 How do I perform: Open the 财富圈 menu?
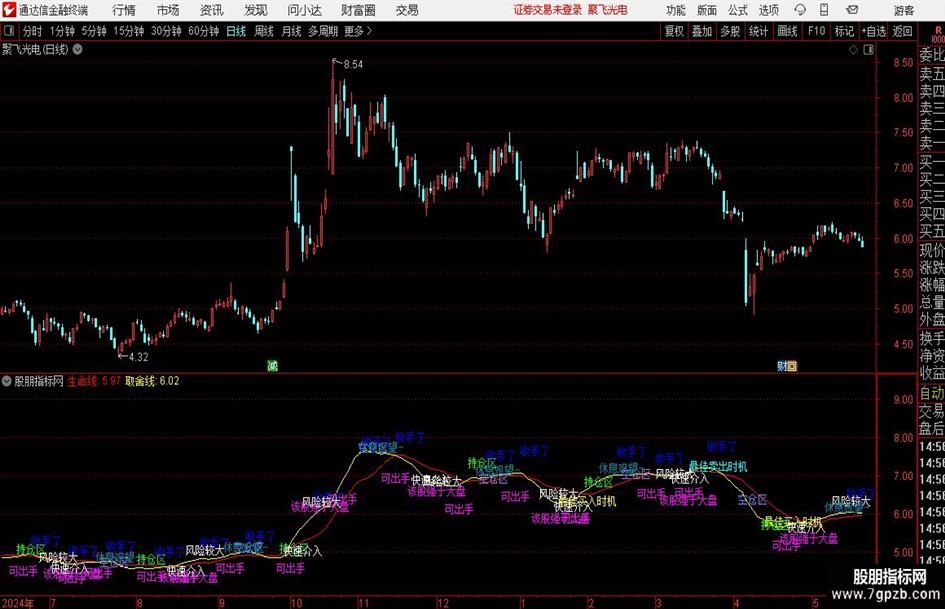point(358,10)
